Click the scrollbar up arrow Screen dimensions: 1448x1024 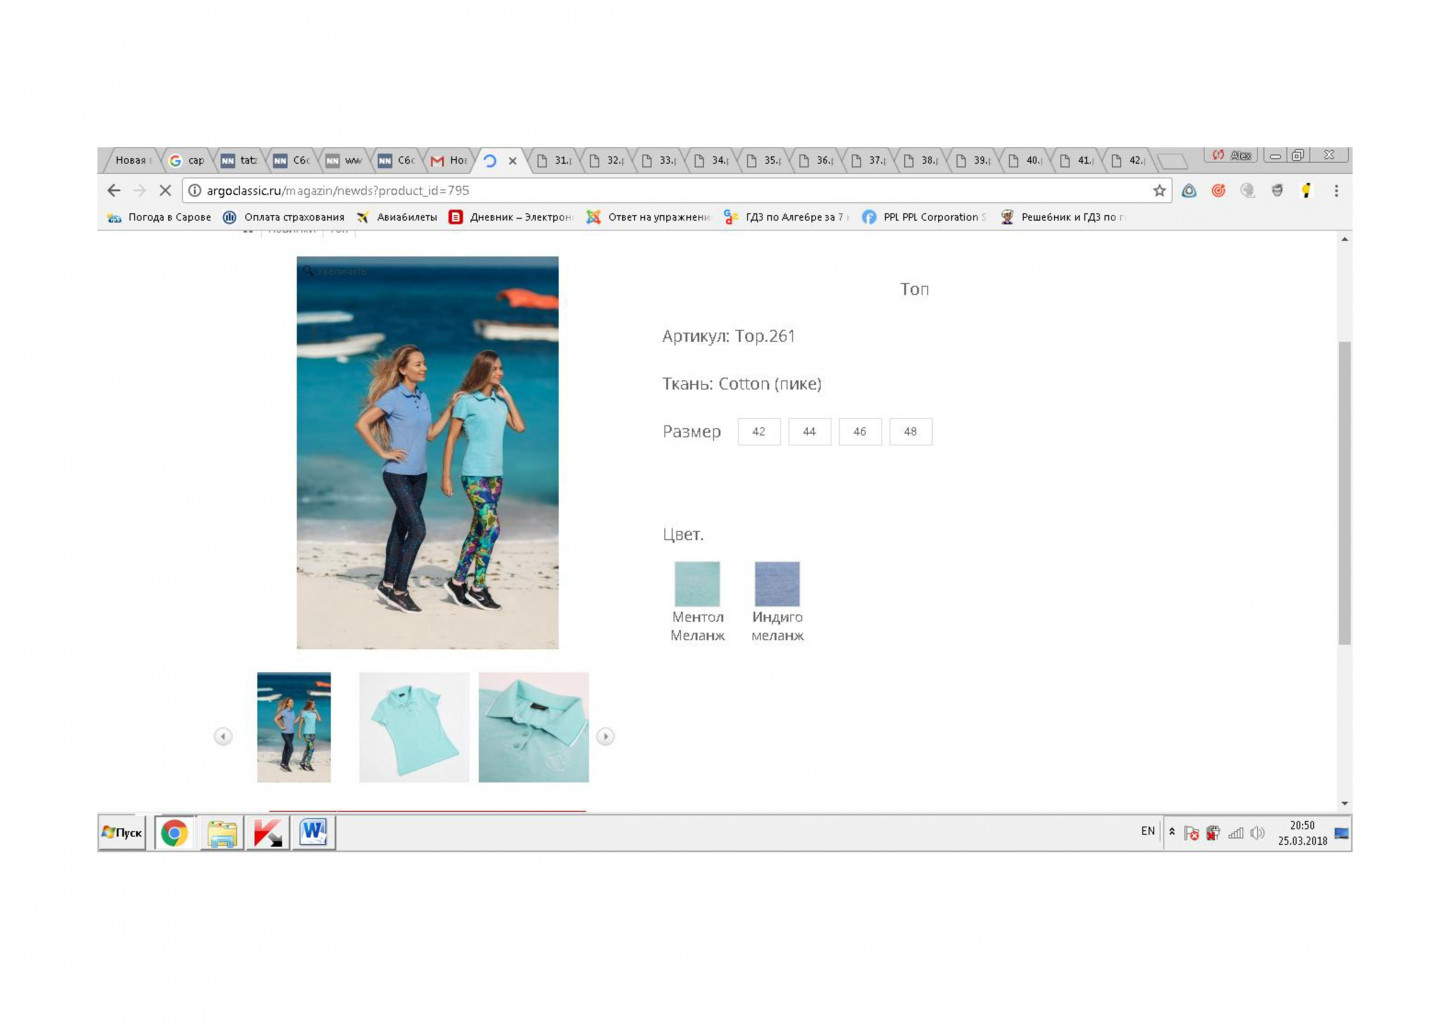pyautogui.click(x=1344, y=239)
